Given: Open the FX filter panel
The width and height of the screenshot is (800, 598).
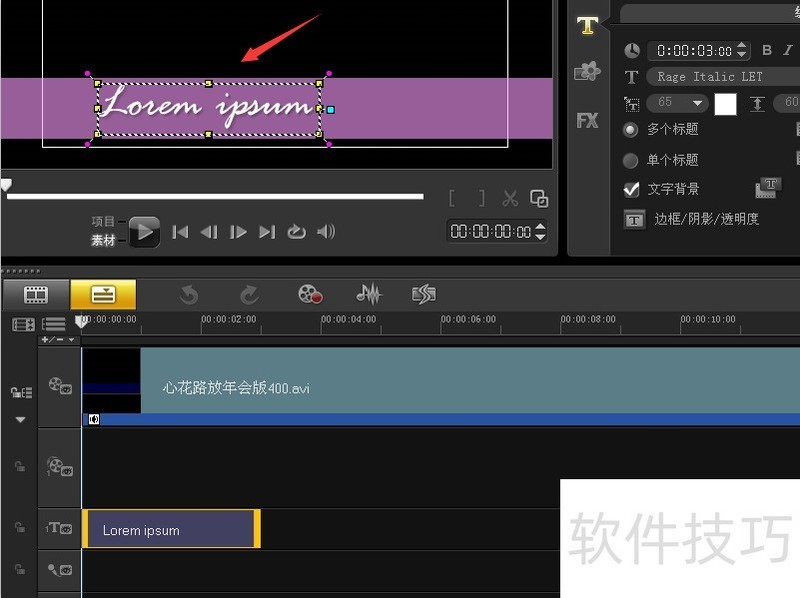Looking at the screenshot, I should [x=587, y=120].
